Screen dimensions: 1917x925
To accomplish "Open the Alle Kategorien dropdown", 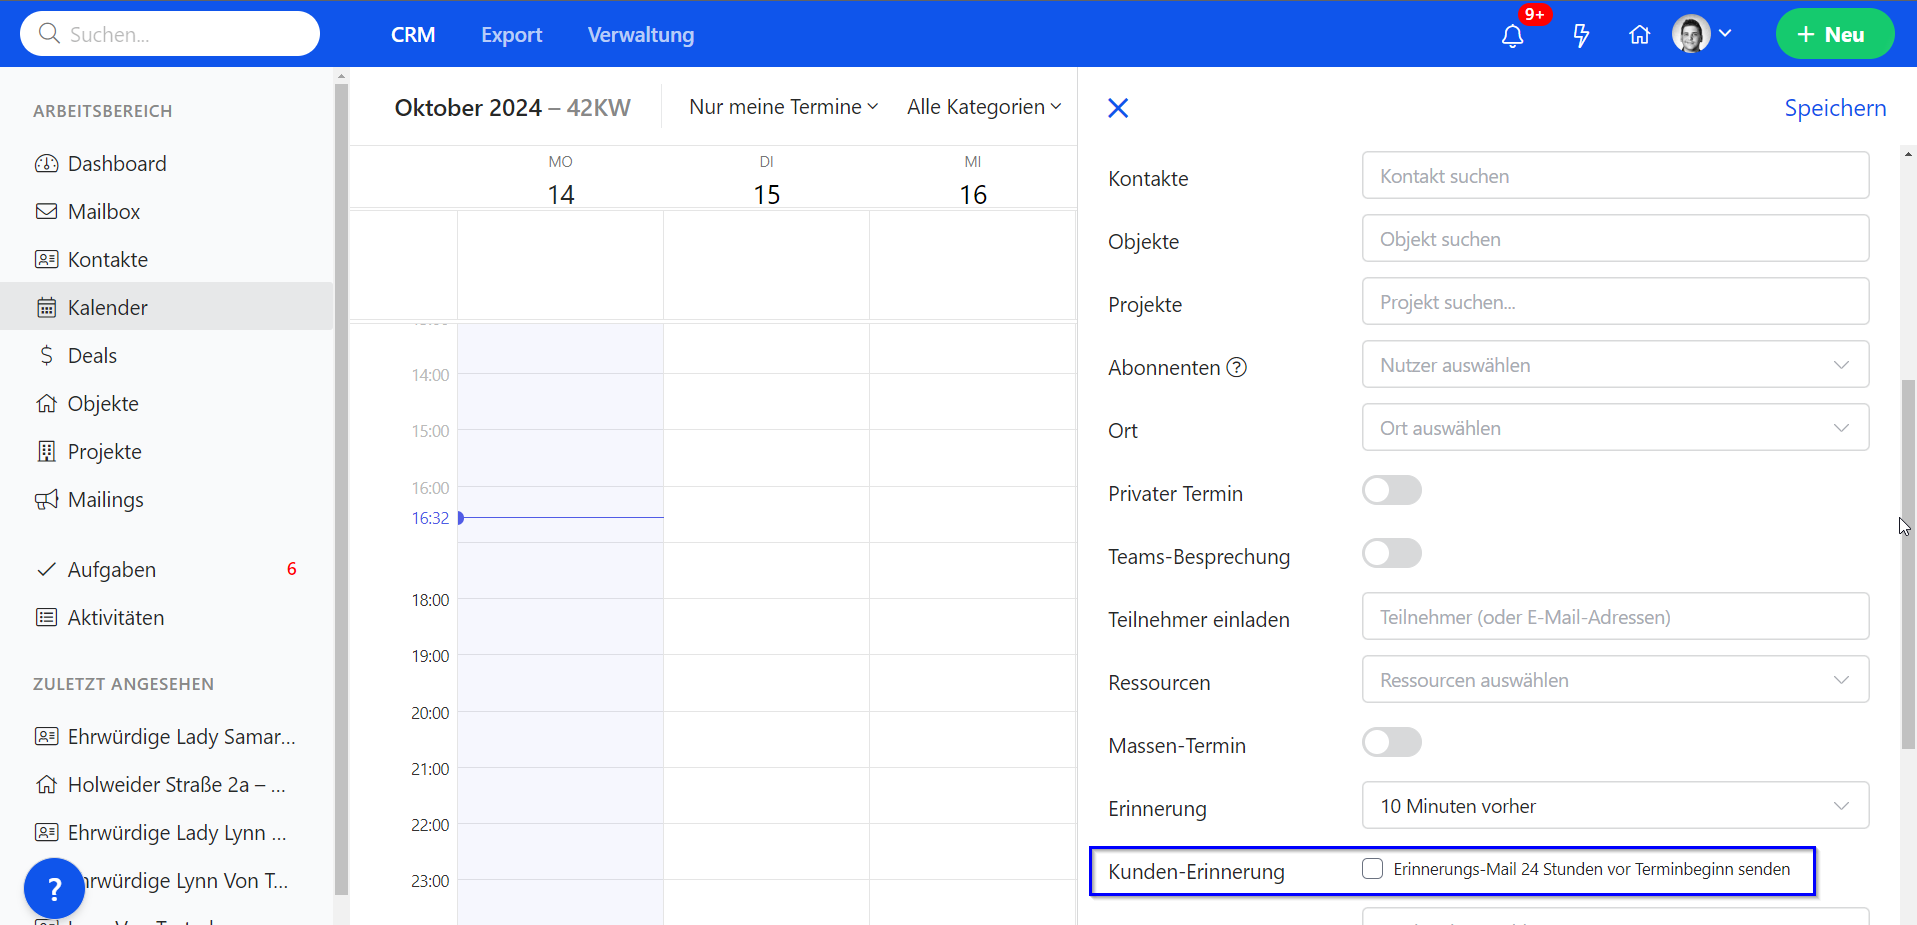I will point(984,107).
